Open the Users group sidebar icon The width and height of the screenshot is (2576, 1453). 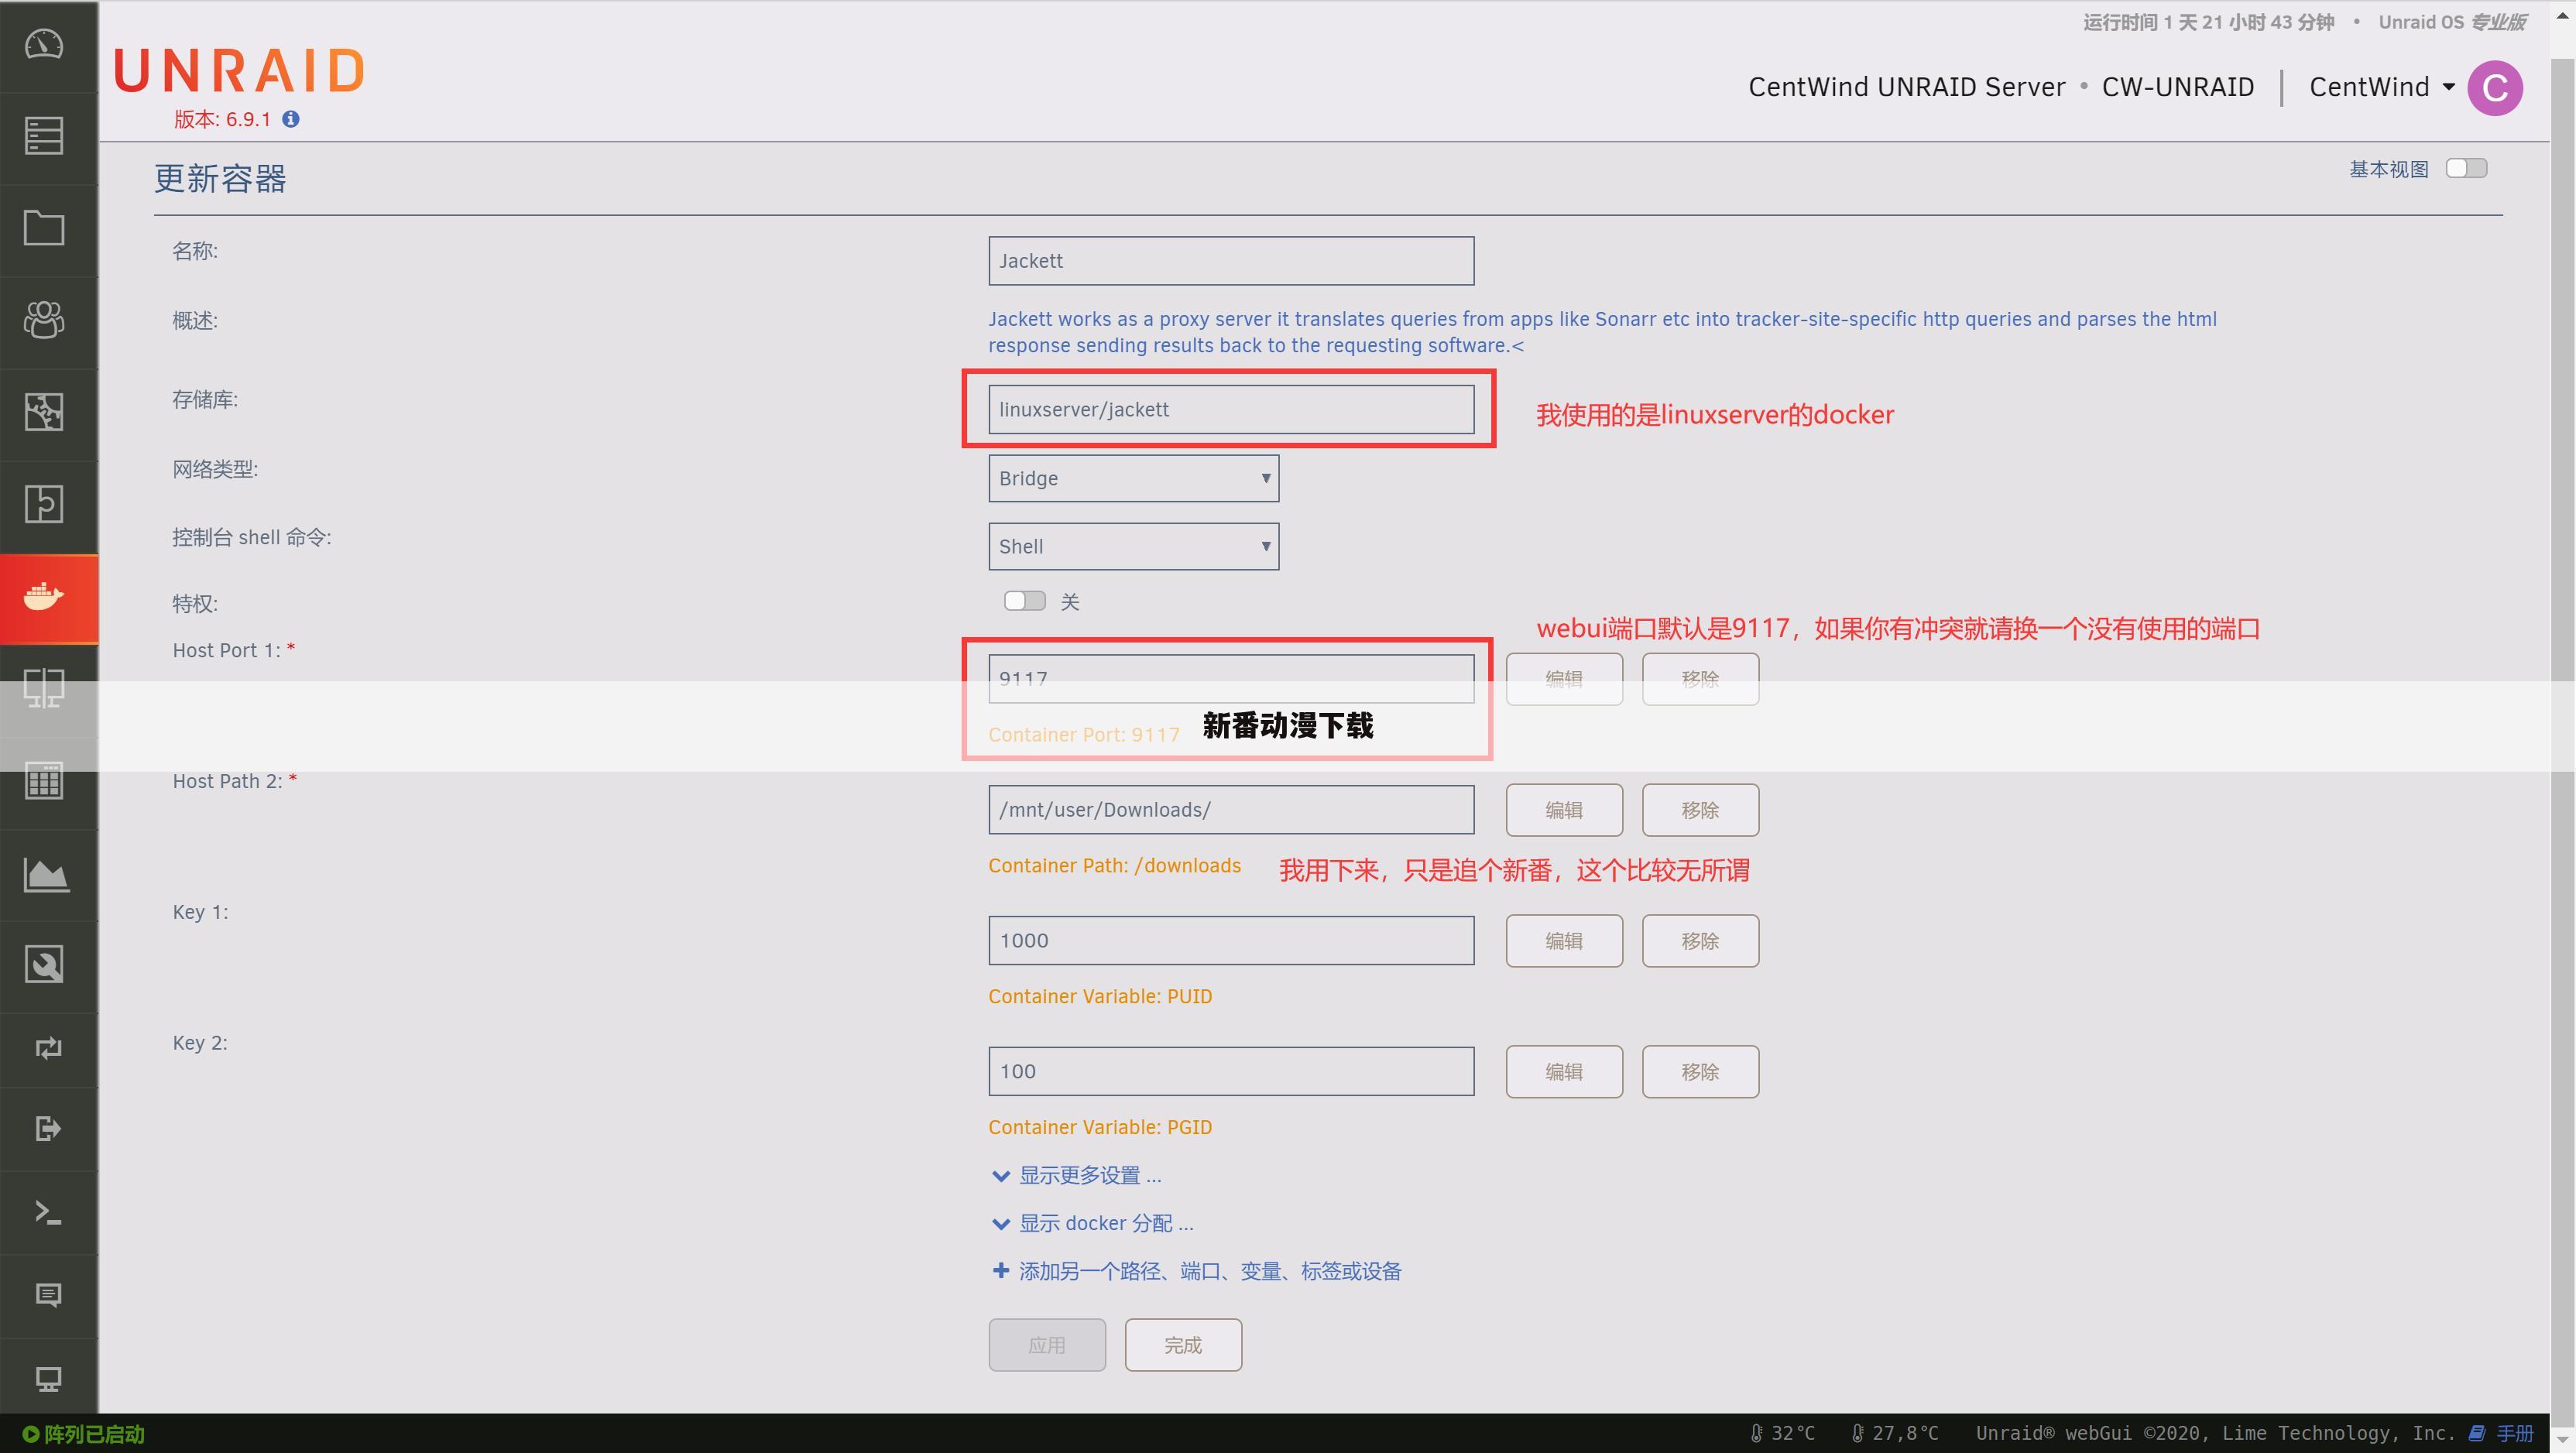(x=44, y=320)
